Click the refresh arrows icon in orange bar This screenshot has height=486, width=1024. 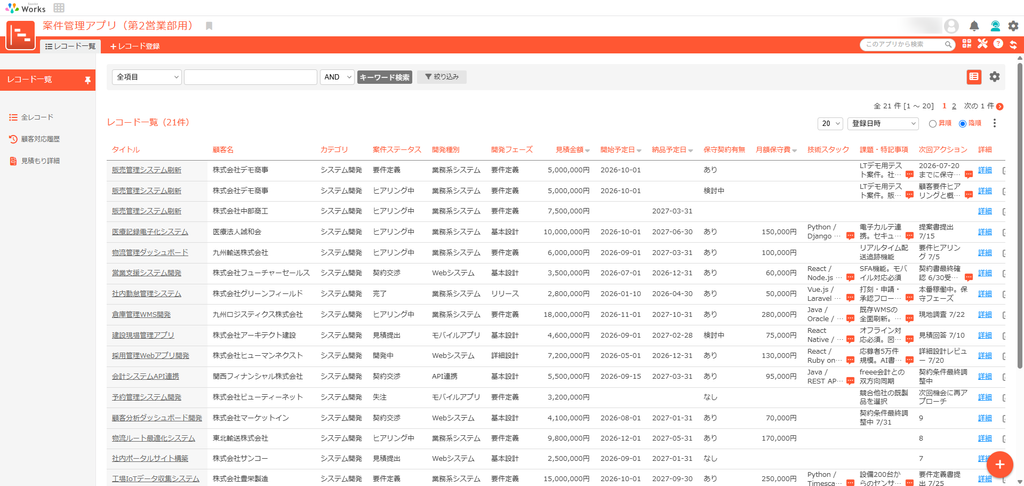tap(1013, 44)
